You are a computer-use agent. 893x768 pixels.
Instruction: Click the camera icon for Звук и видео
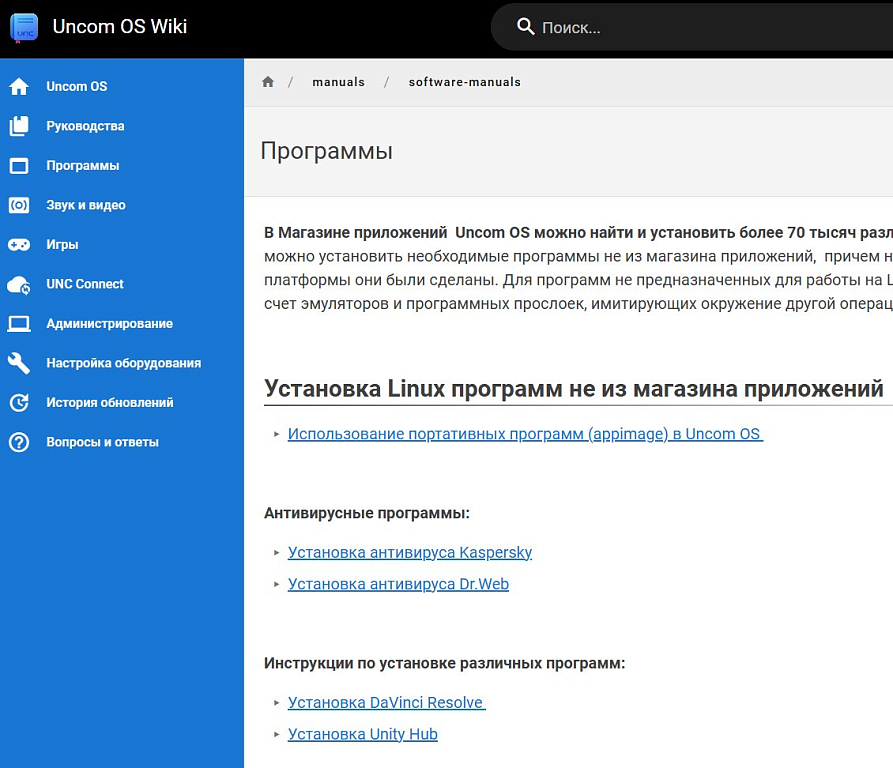point(19,205)
